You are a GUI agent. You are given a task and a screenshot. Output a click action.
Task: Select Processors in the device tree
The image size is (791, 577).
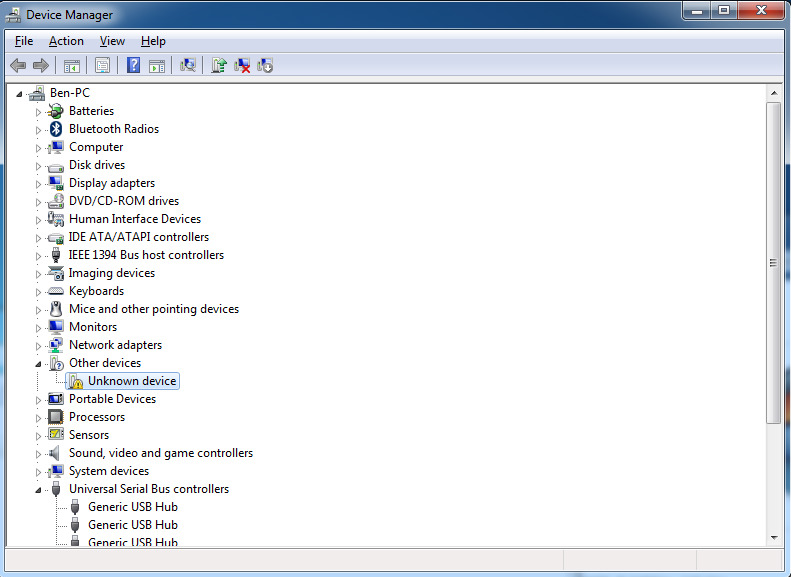point(96,417)
